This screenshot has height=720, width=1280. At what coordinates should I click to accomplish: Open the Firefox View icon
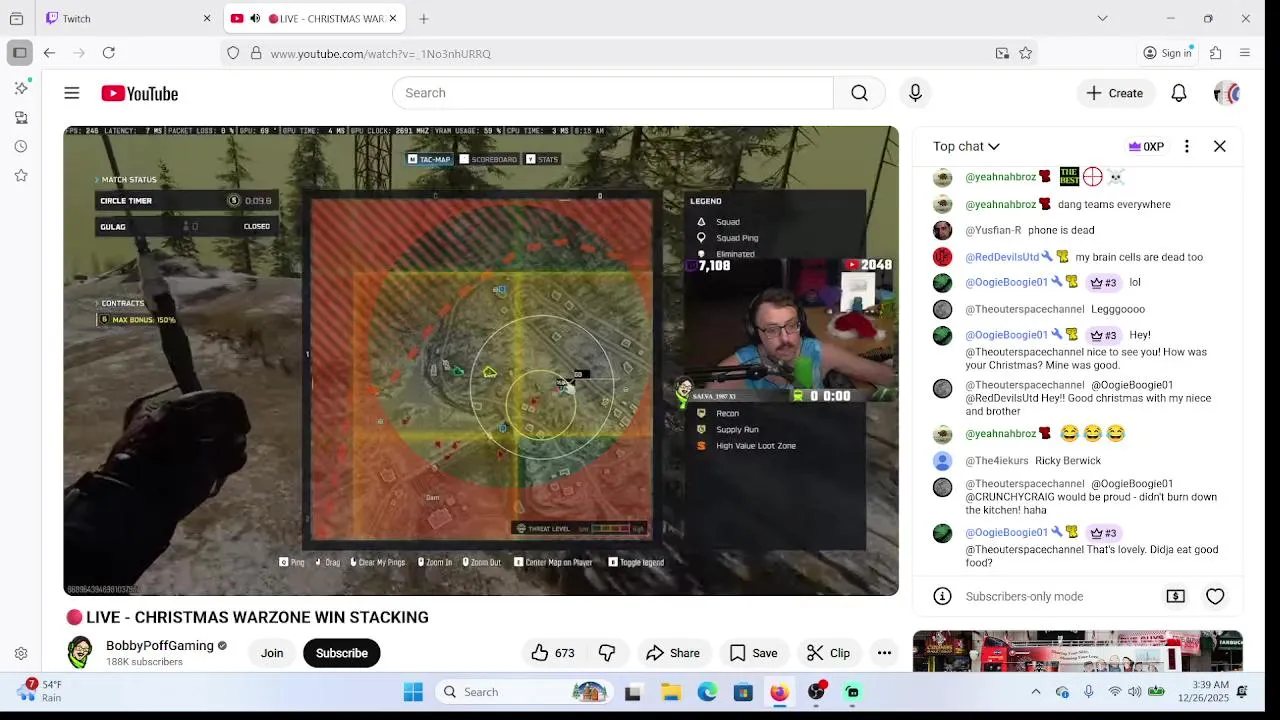(16, 18)
